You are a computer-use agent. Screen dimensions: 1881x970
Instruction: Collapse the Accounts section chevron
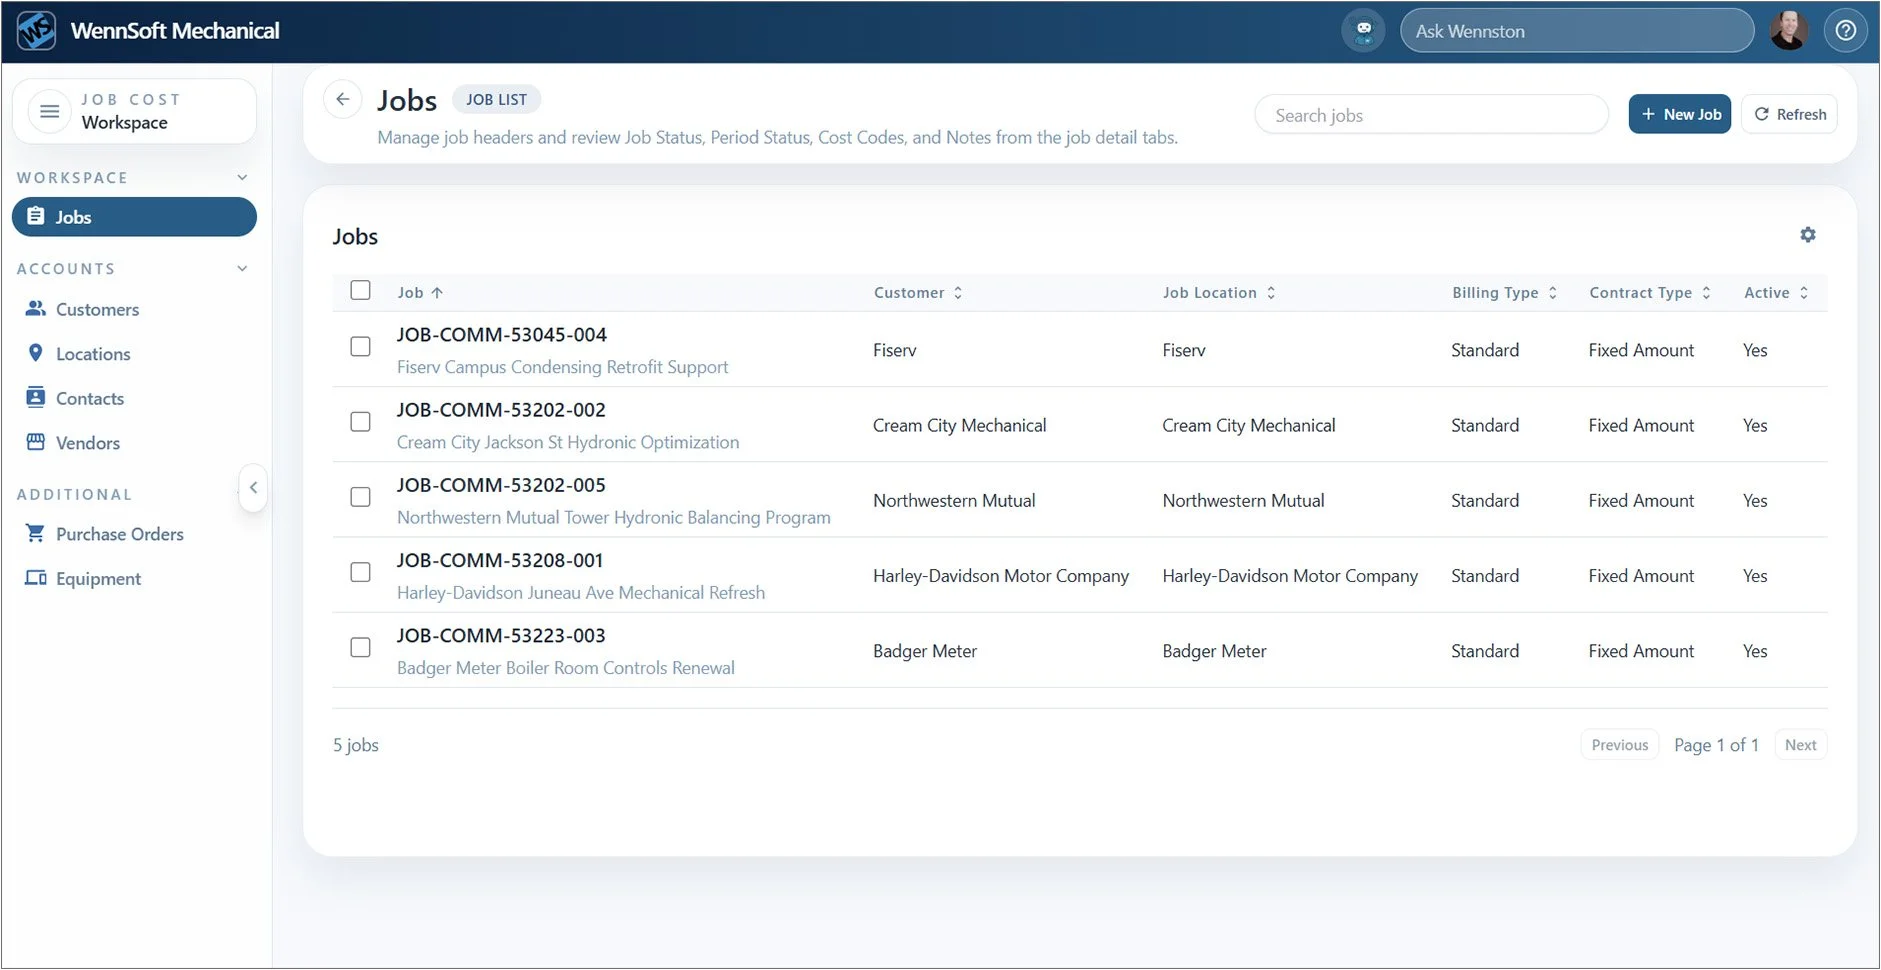(x=242, y=268)
